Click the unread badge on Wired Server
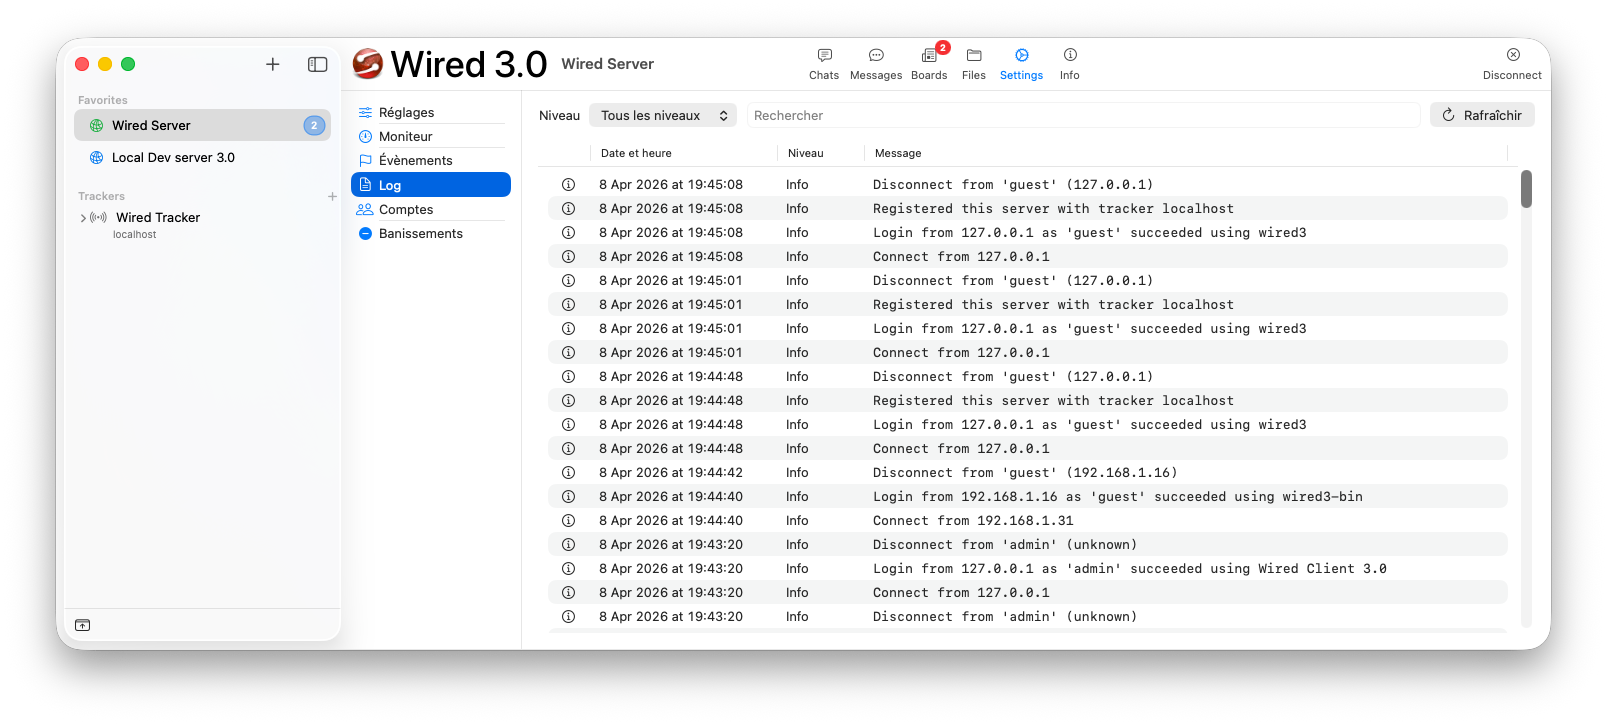The width and height of the screenshot is (1607, 724). pyautogui.click(x=314, y=126)
